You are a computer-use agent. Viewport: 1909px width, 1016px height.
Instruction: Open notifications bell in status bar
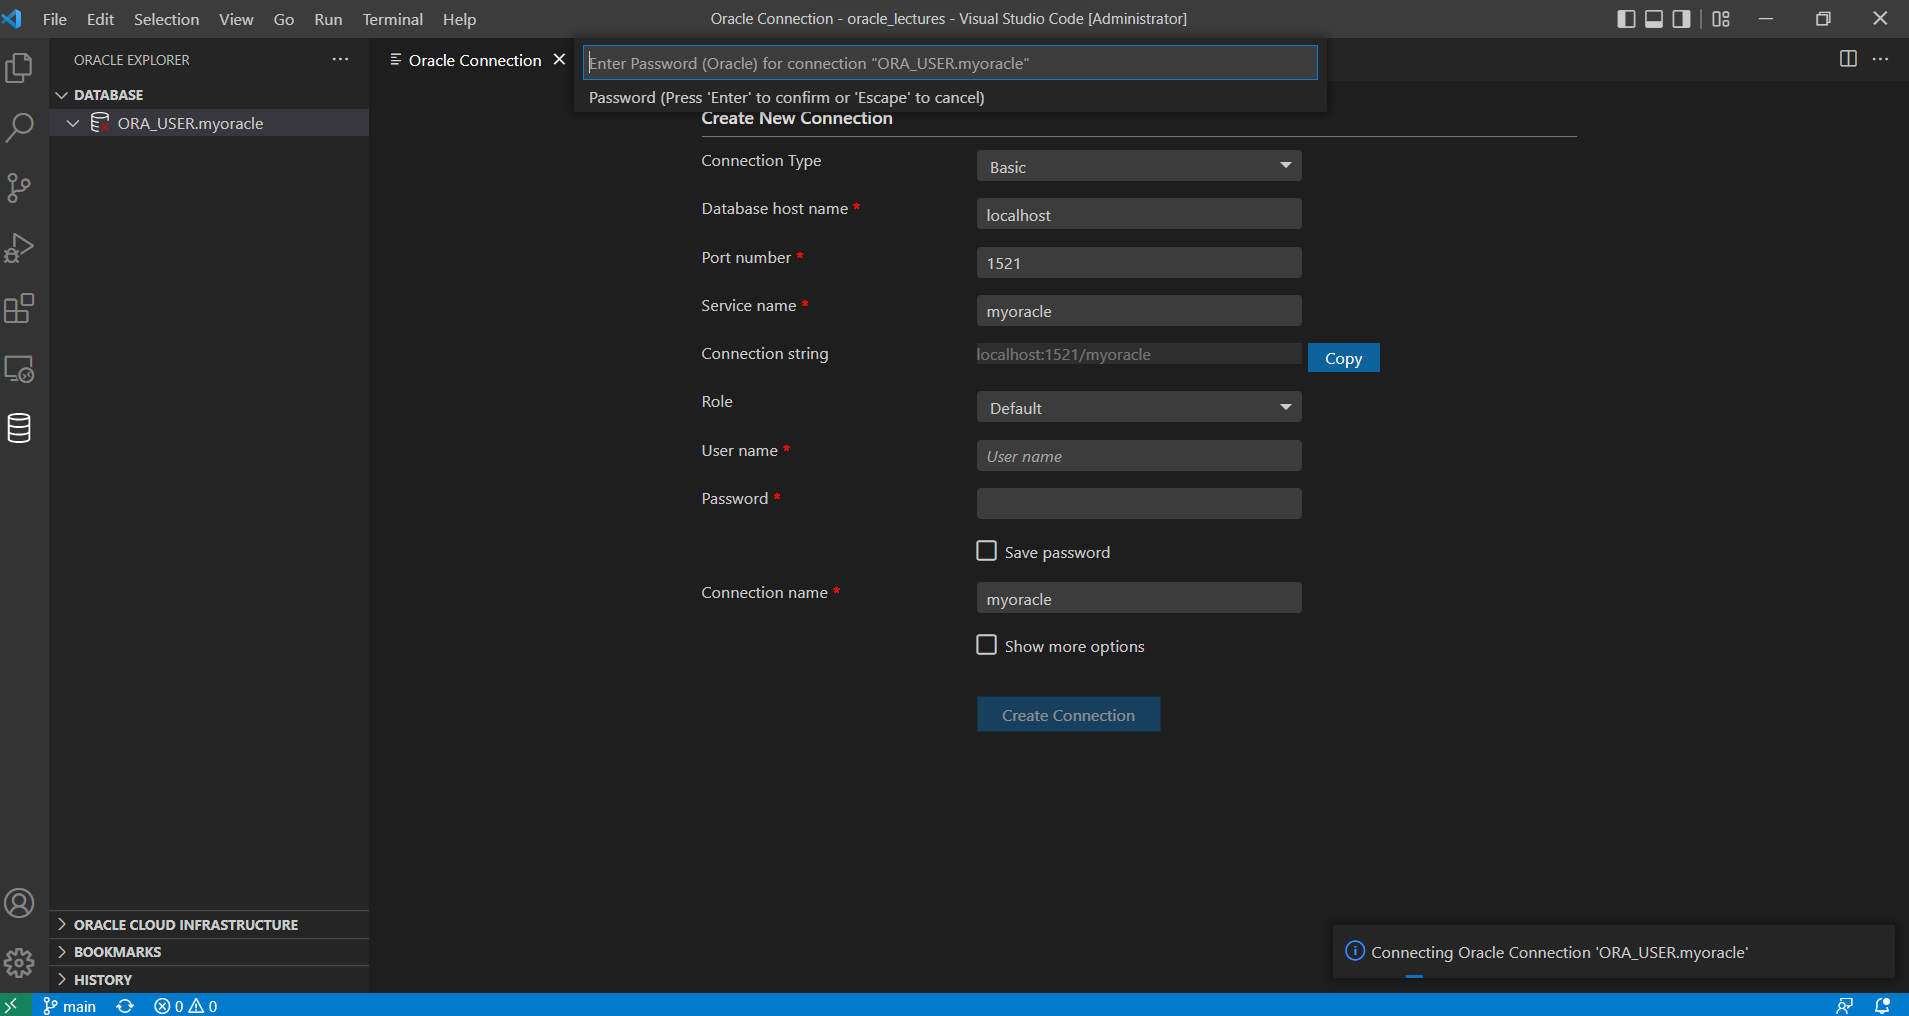coord(1882,1006)
